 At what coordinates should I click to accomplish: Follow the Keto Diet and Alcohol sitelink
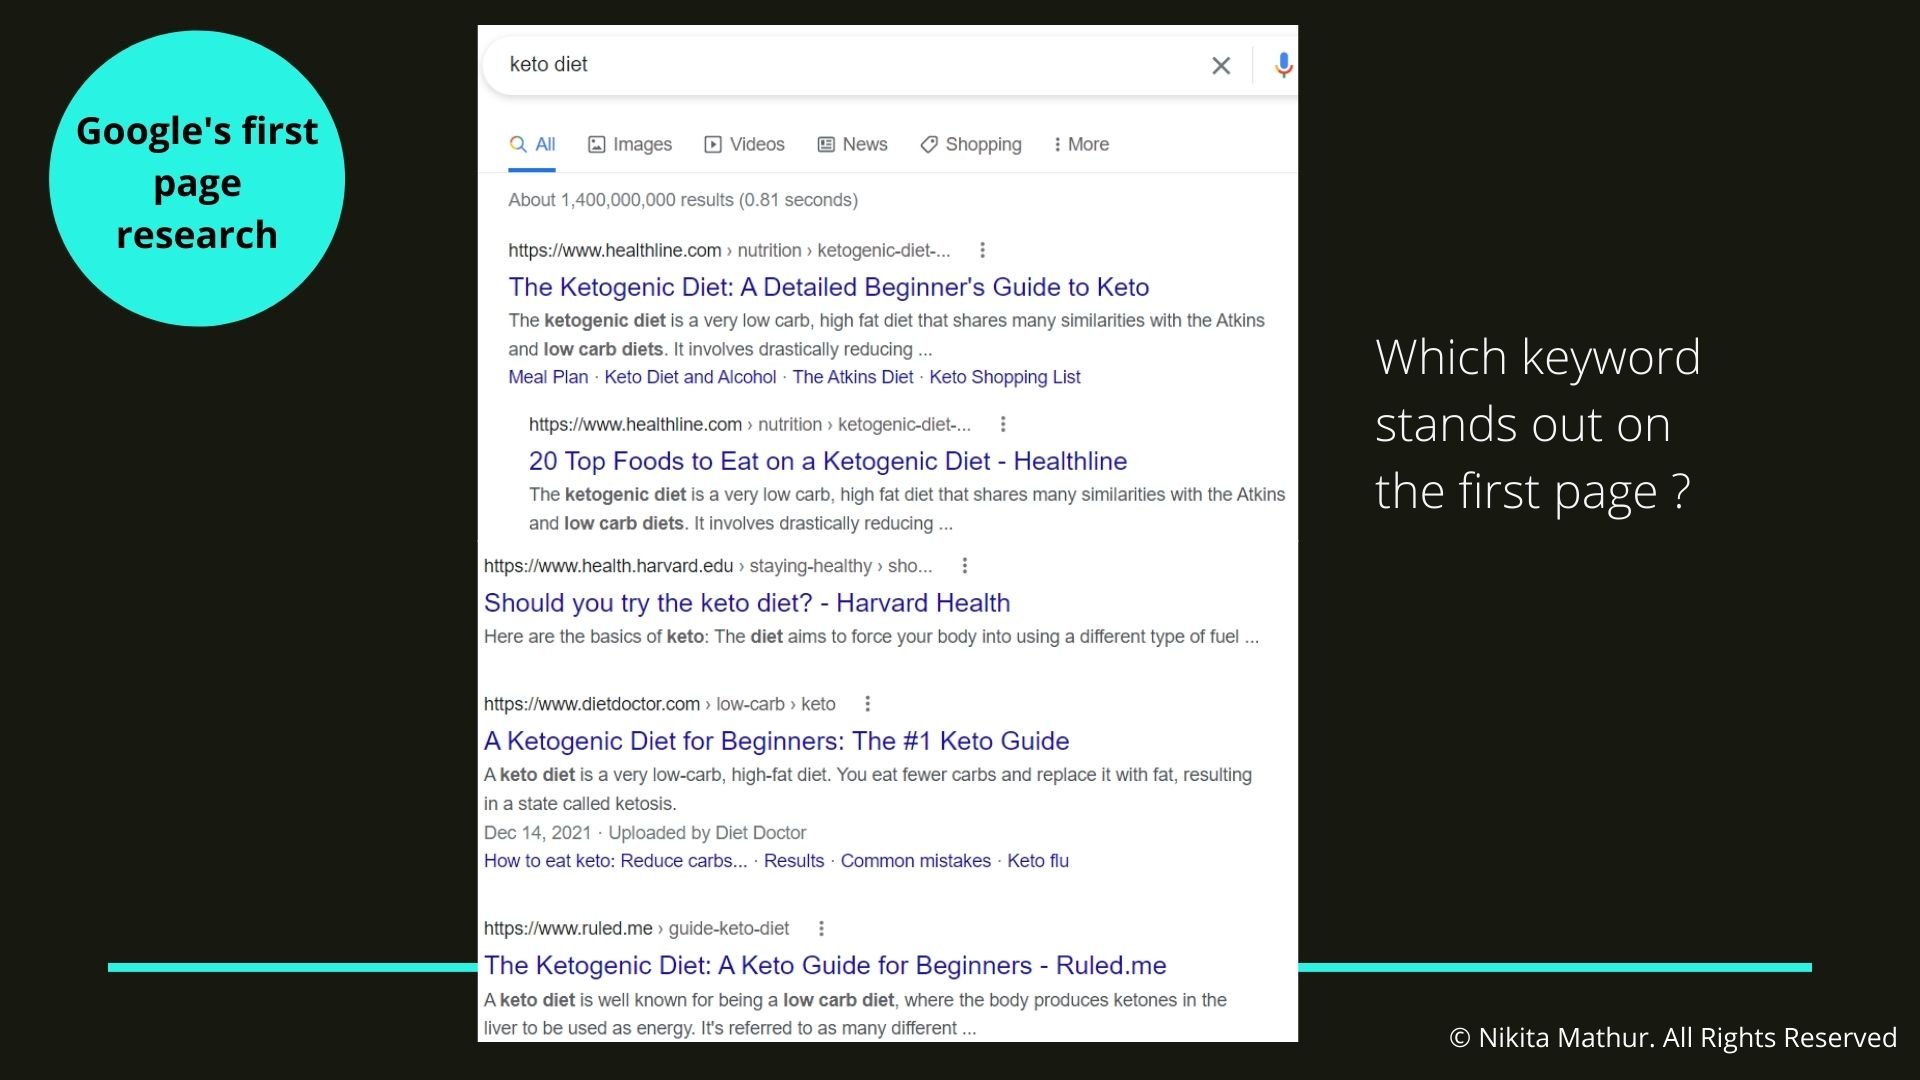[x=690, y=377]
